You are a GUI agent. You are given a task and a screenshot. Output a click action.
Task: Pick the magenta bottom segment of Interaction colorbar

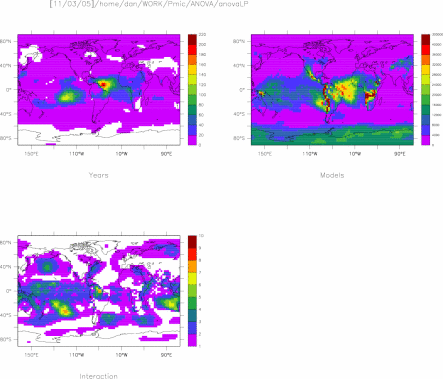[192, 340]
